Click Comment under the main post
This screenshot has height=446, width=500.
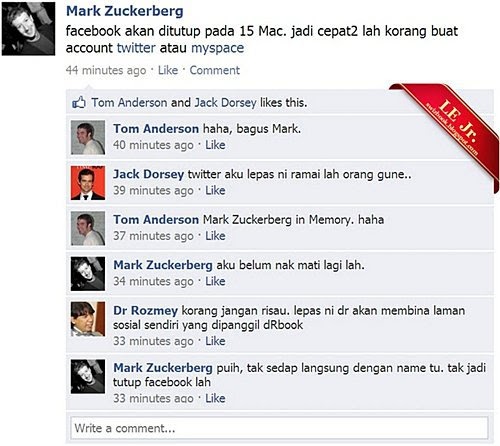[214, 70]
